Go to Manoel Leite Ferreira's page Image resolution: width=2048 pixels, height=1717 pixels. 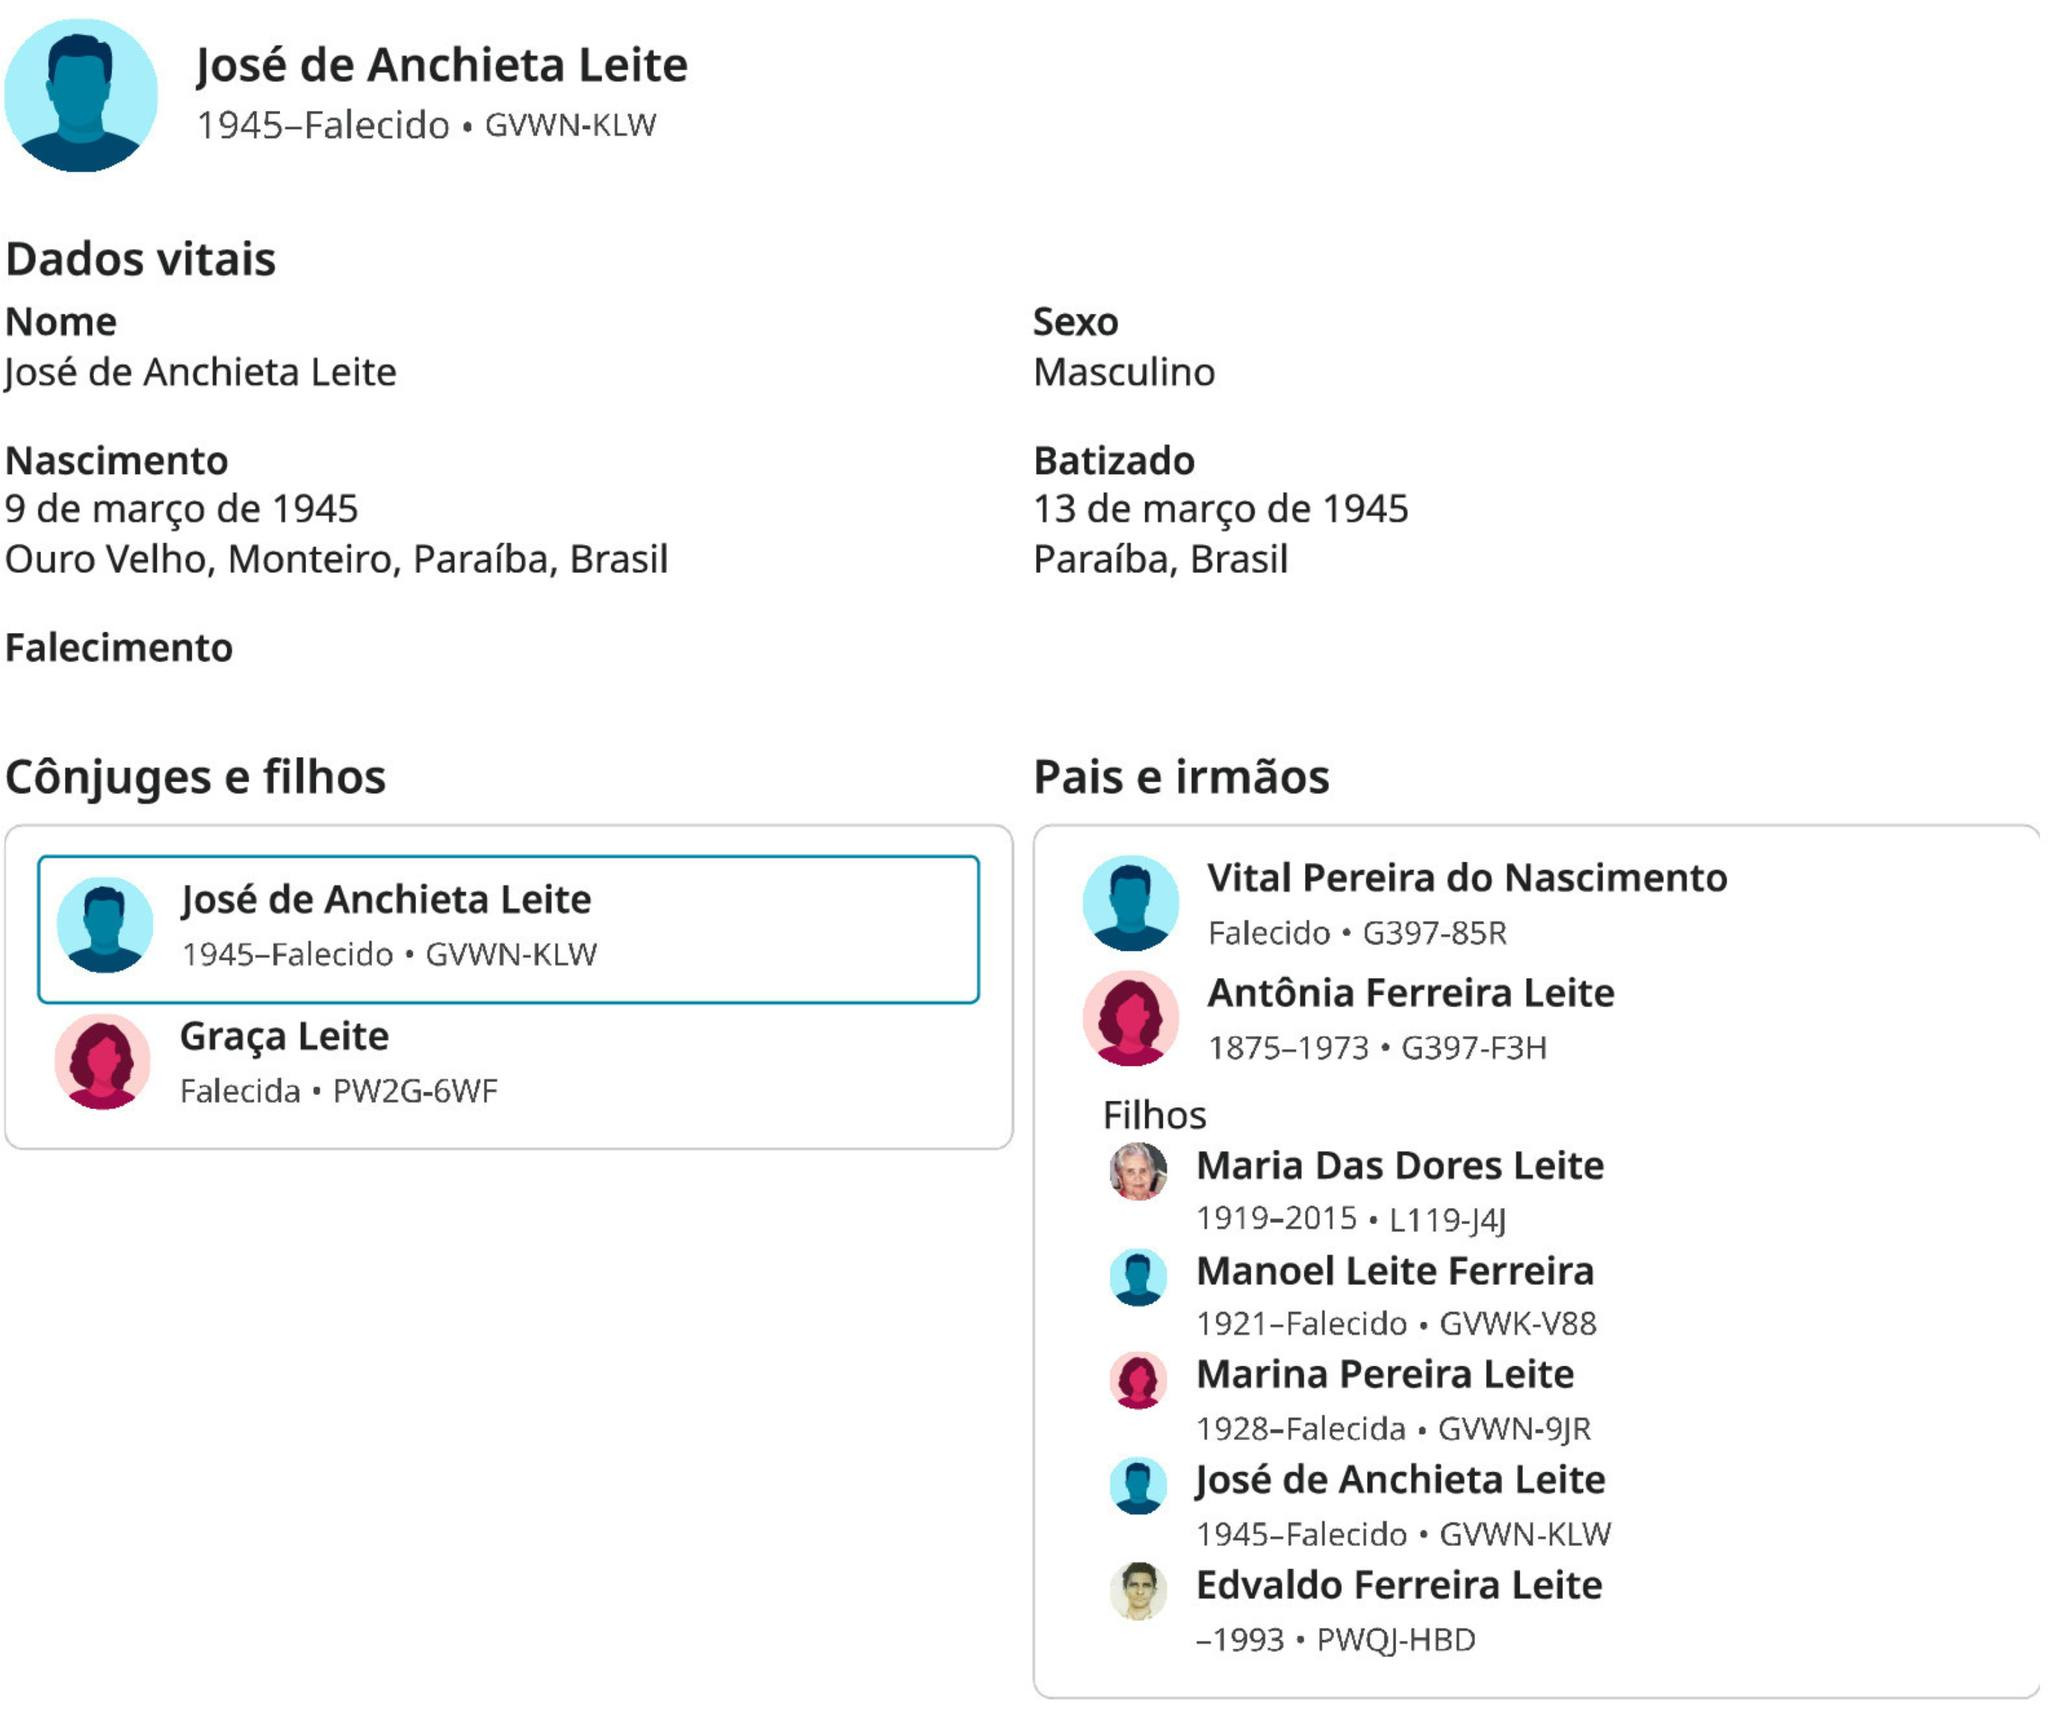pos(1395,1271)
